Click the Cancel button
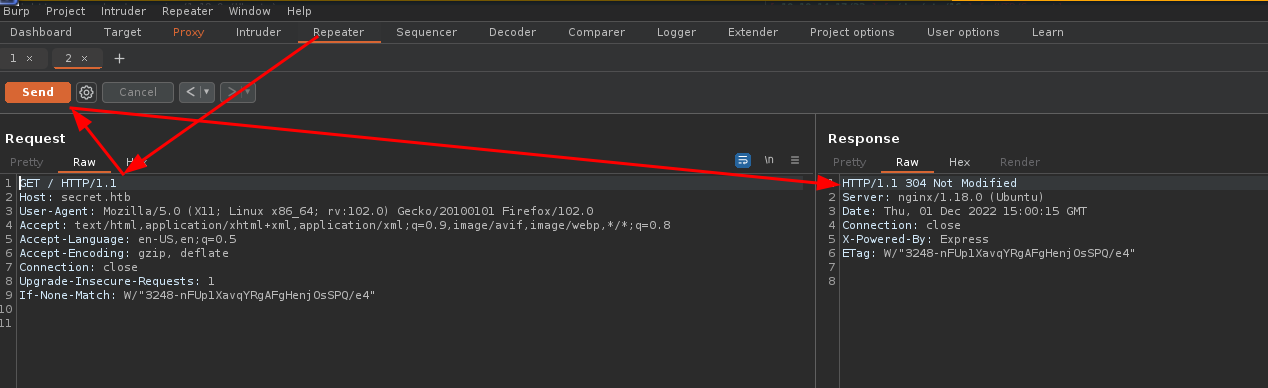Viewport: 1268px width, 388px height. click(138, 92)
